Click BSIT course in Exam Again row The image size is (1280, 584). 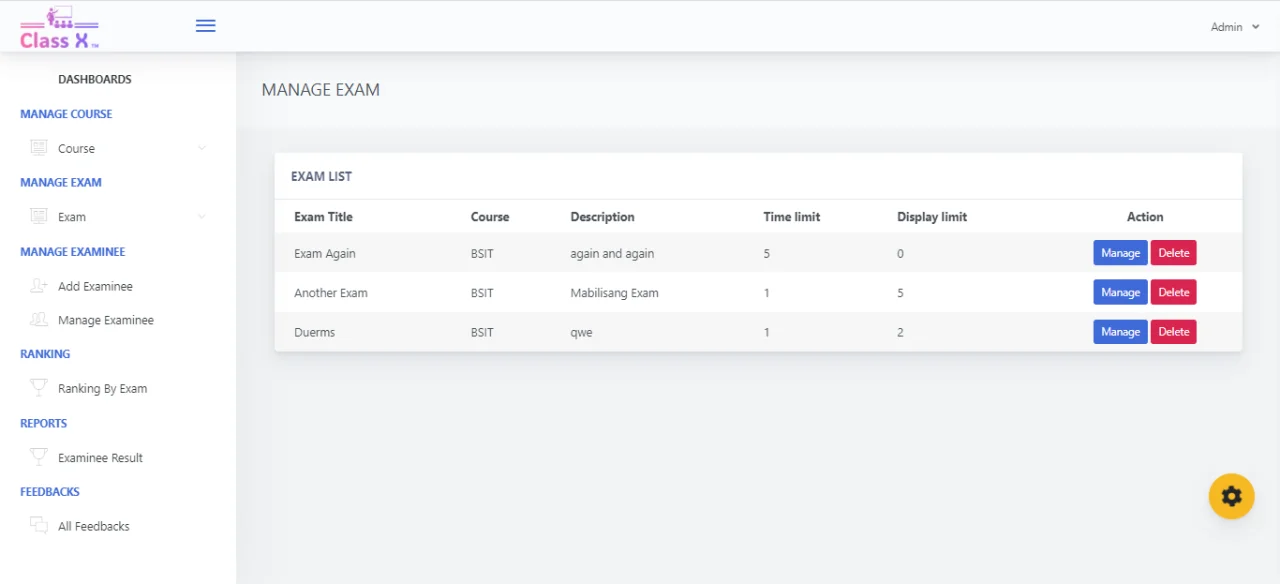(482, 254)
